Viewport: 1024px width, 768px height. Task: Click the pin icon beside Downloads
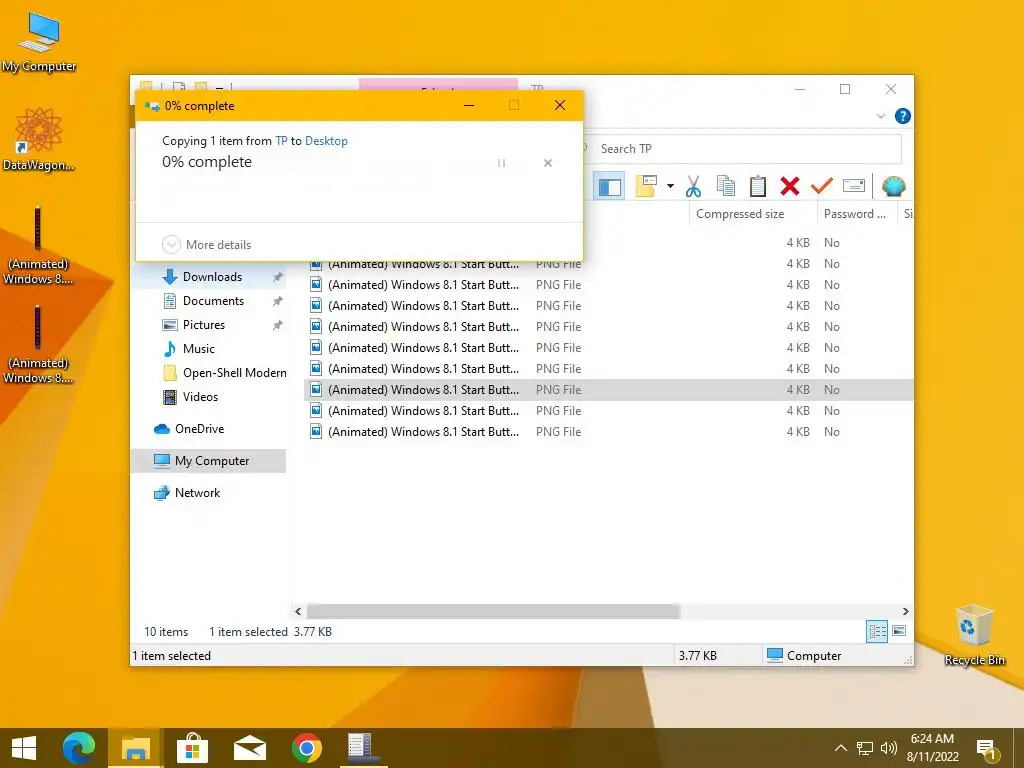click(278, 277)
